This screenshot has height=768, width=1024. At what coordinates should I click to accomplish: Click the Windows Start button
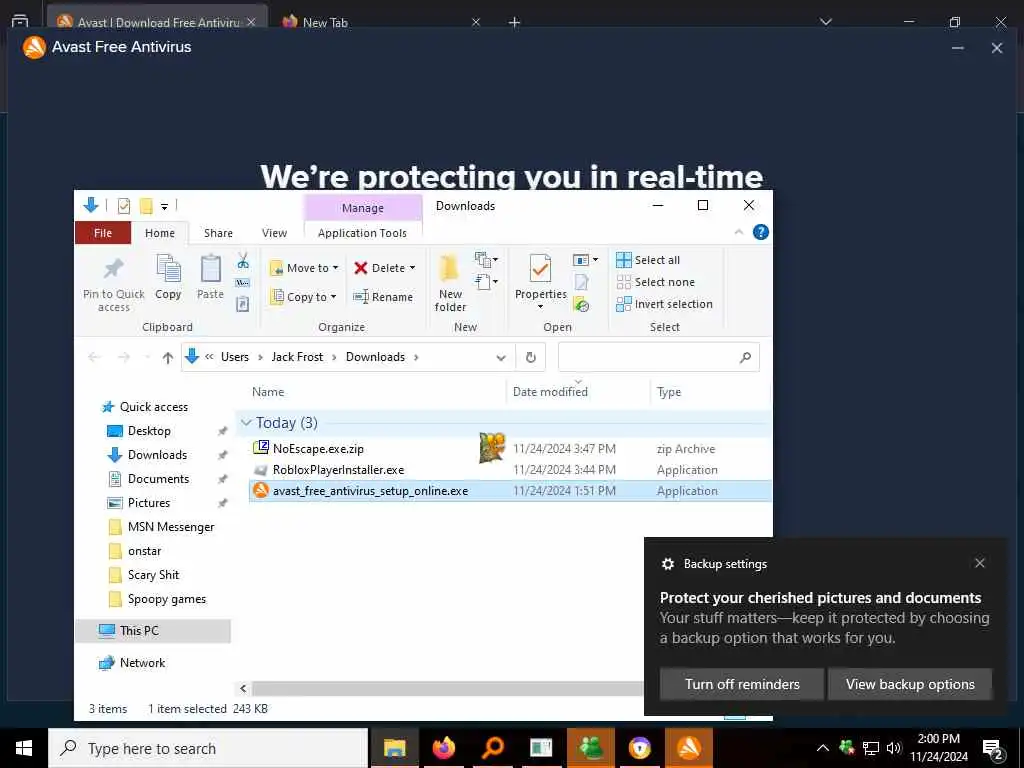pos(24,748)
